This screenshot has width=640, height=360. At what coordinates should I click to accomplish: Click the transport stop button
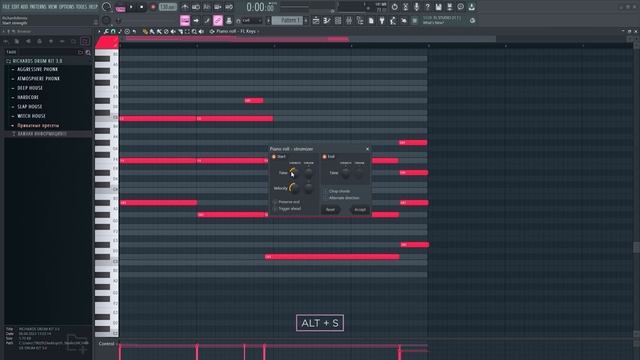click(x=142, y=7)
